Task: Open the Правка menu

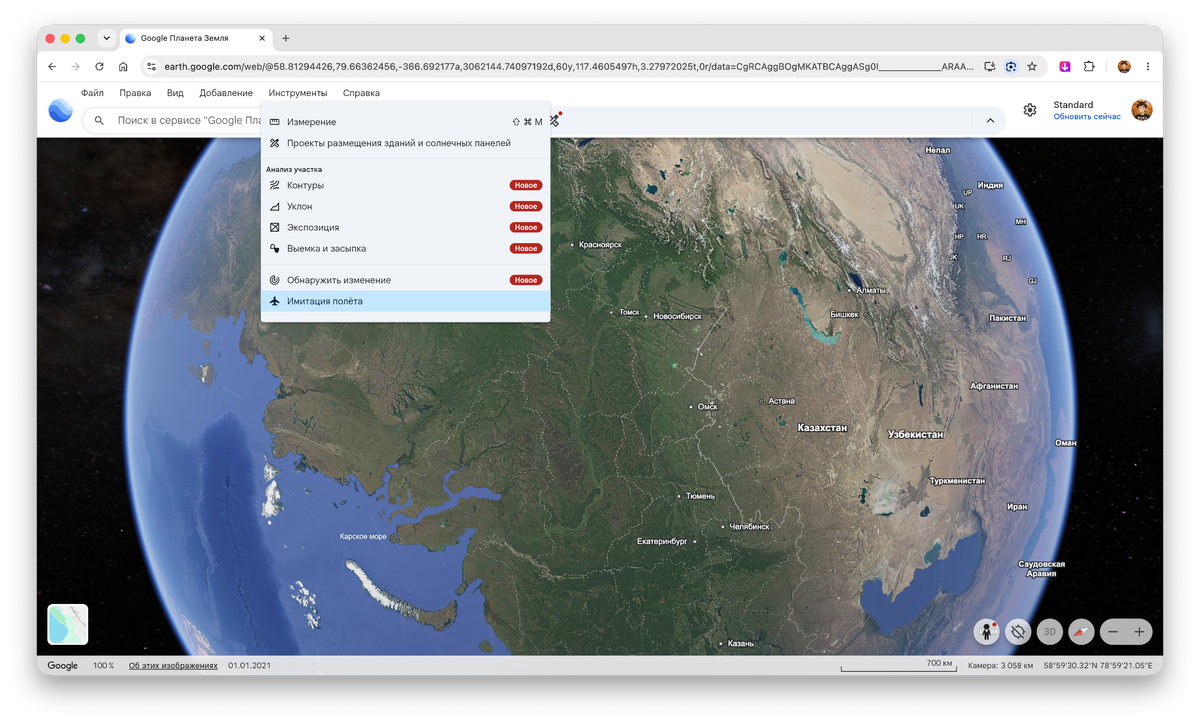Action: 135,93
